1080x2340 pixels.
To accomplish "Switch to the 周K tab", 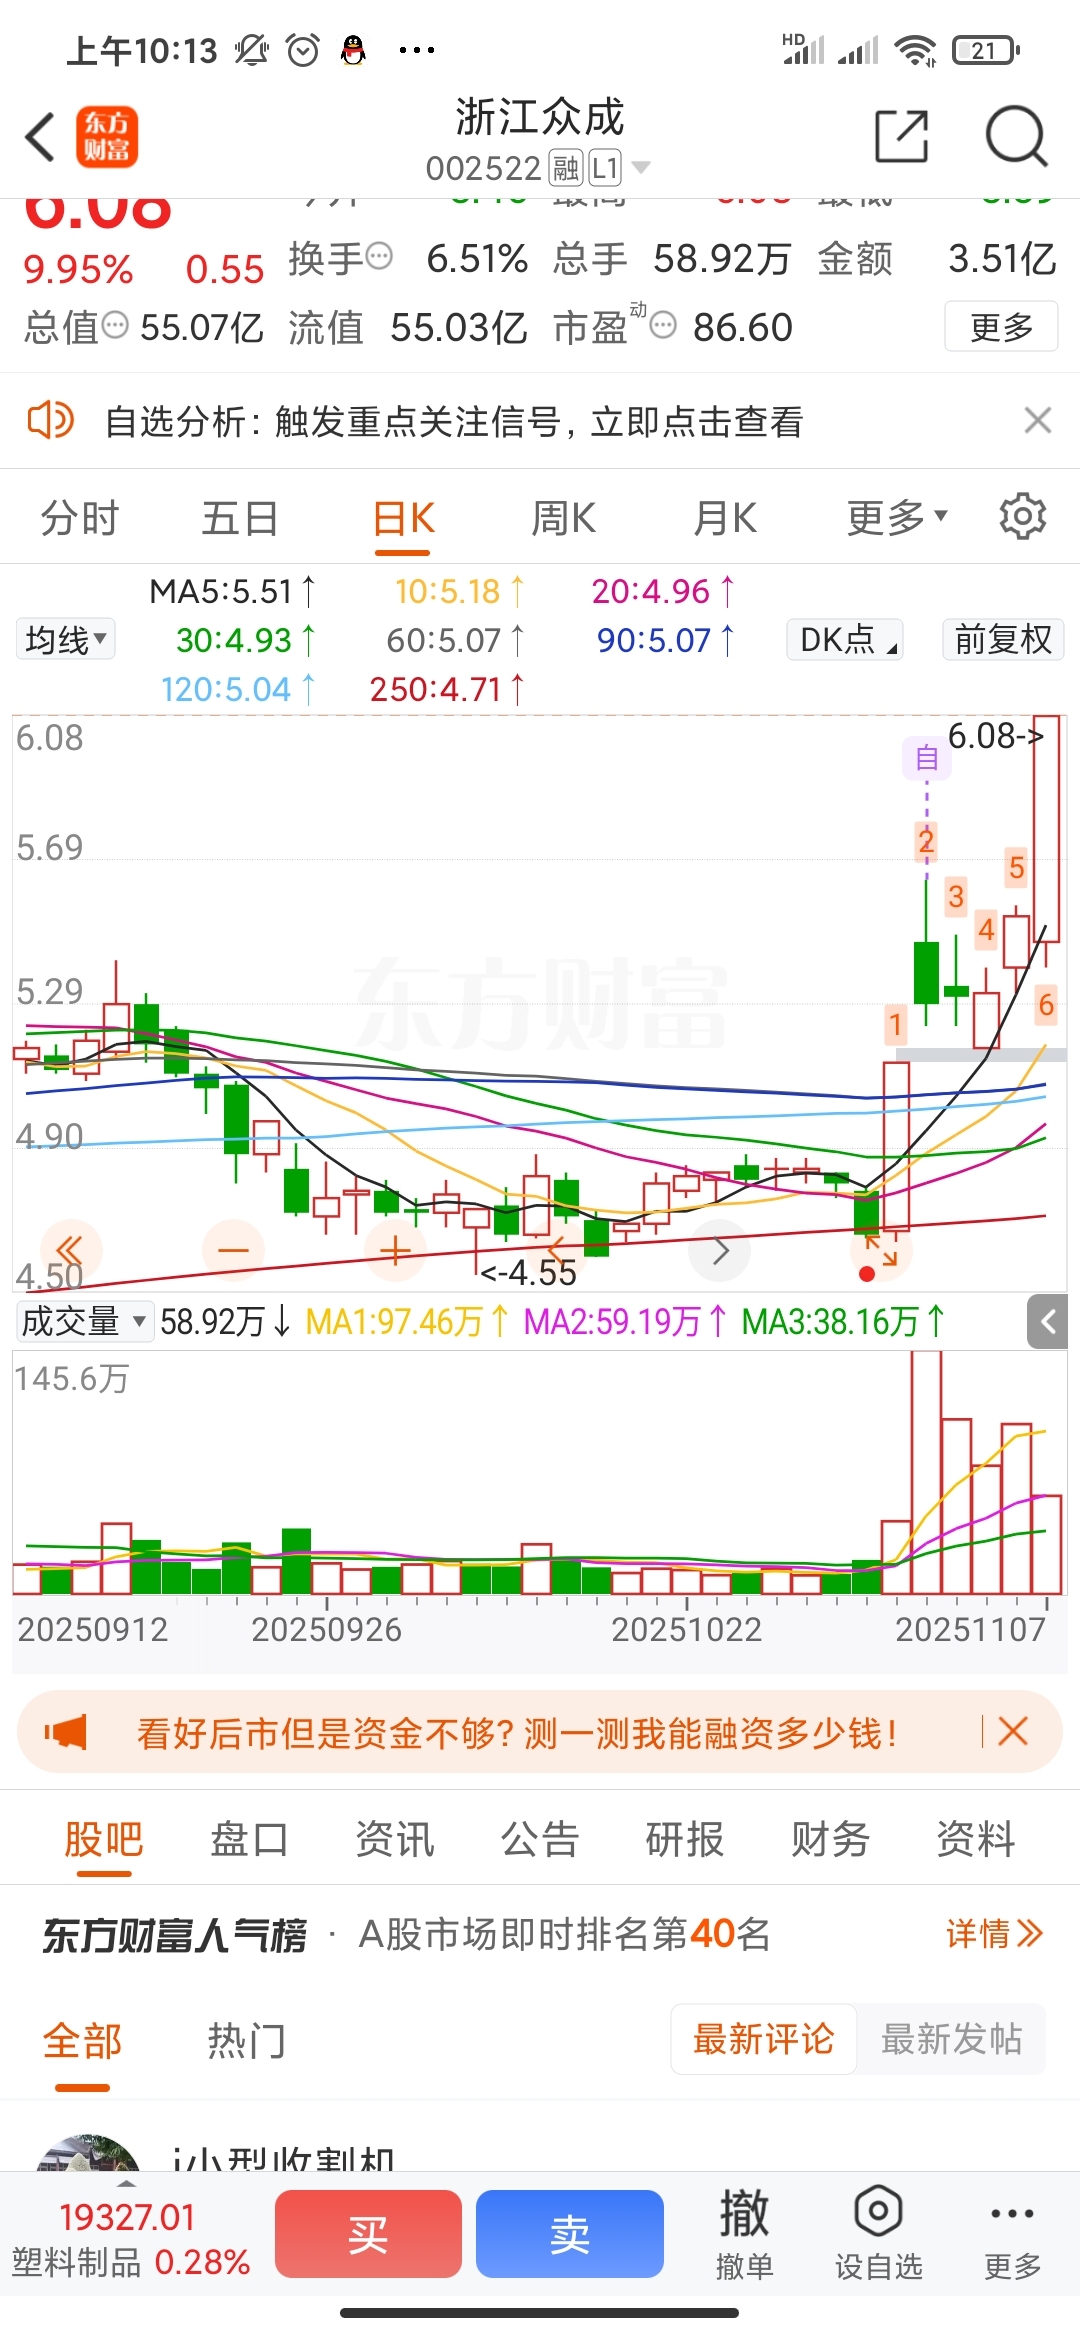I will click(563, 518).
